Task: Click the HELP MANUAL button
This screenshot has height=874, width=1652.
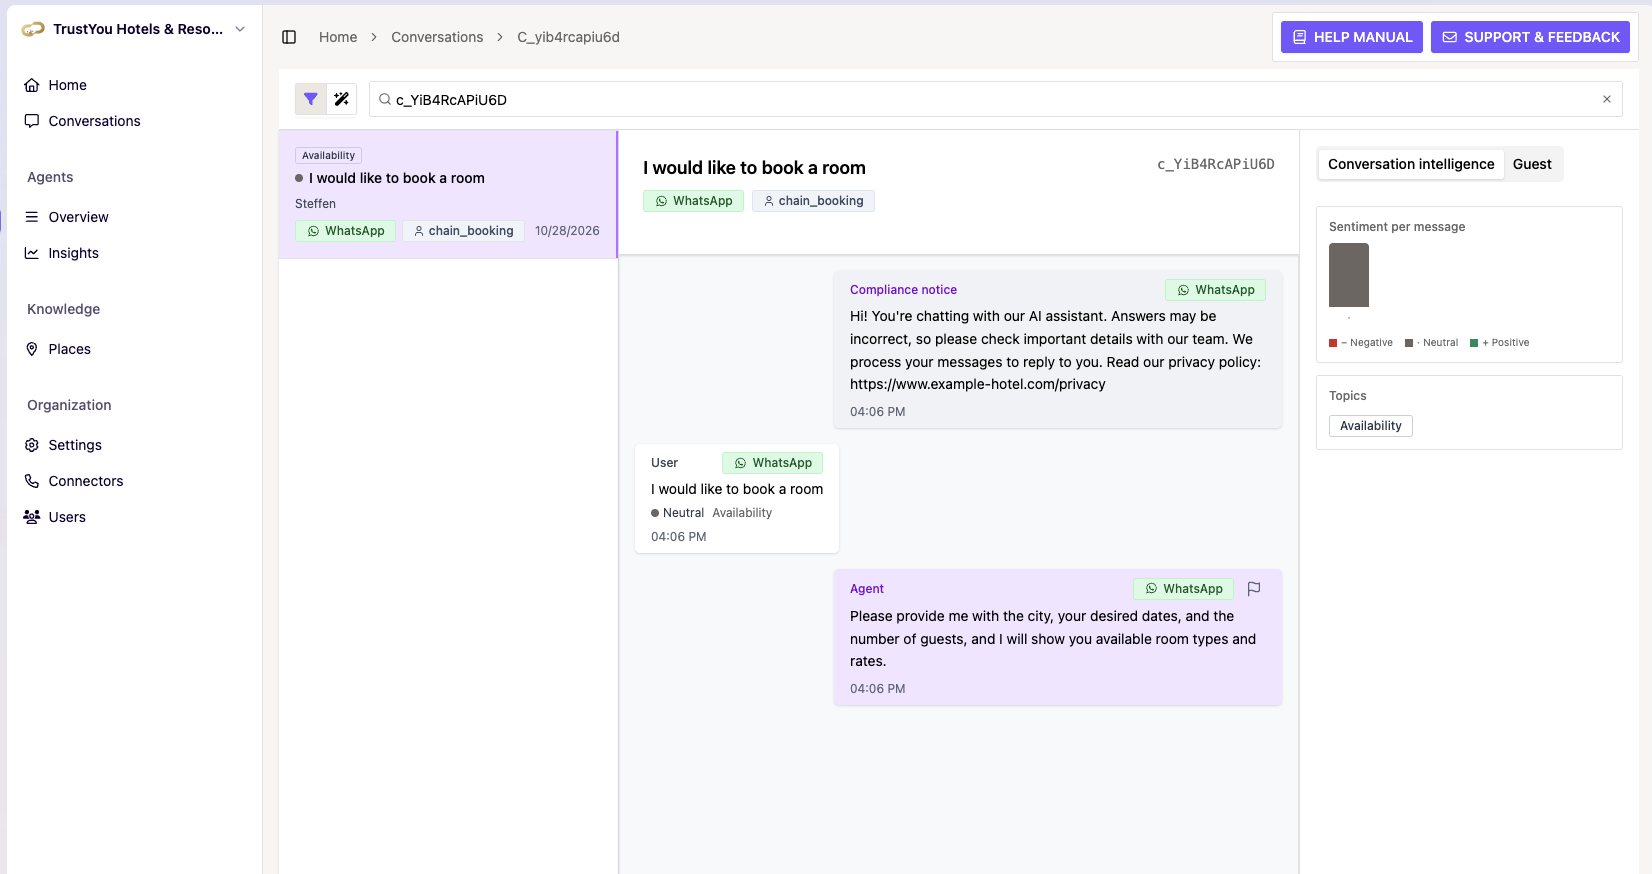Action: pyautogui.click(x=1352, y=37)
